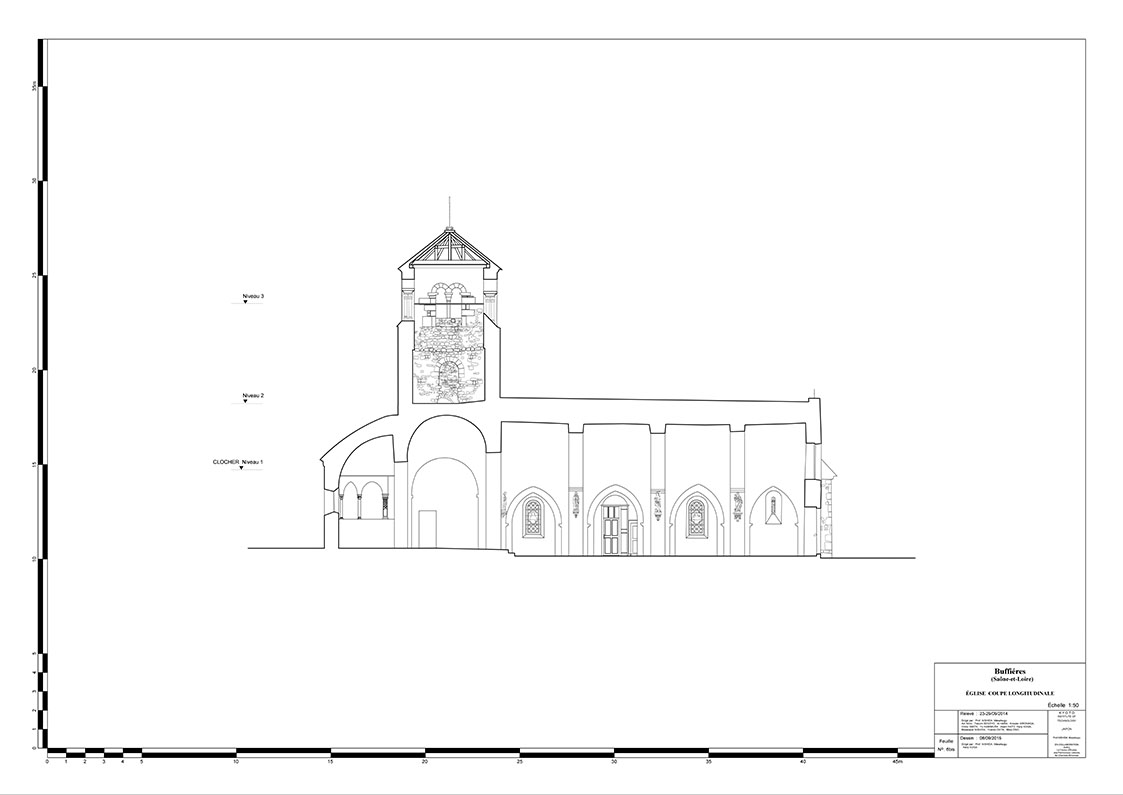Click the 45m label on horizontal scale
The height and width of the screenshot is (795, 1123).
(x=896, y=762)
